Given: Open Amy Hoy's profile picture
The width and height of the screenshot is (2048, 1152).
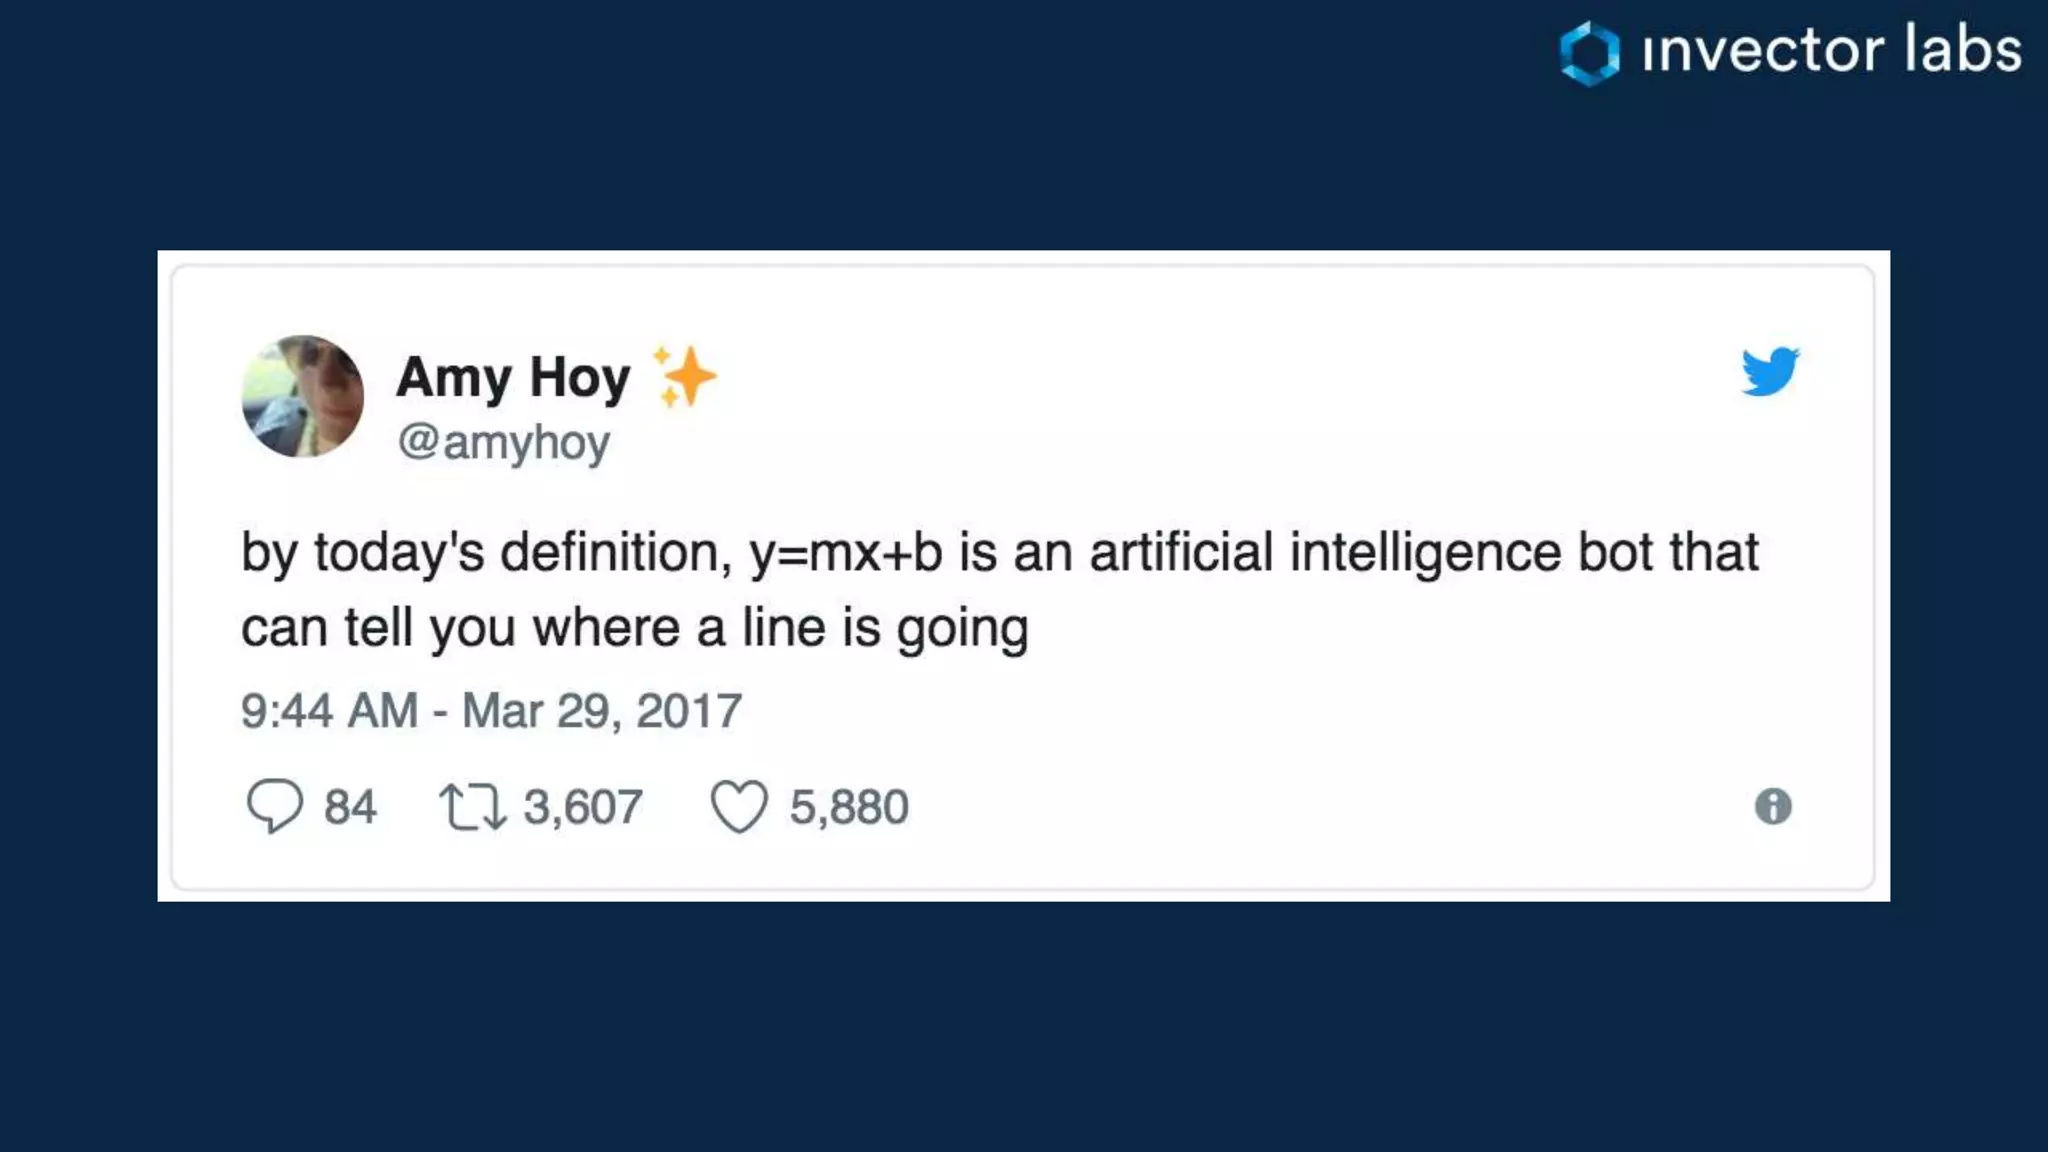Looking at the screenshot, I should (303, 396).
